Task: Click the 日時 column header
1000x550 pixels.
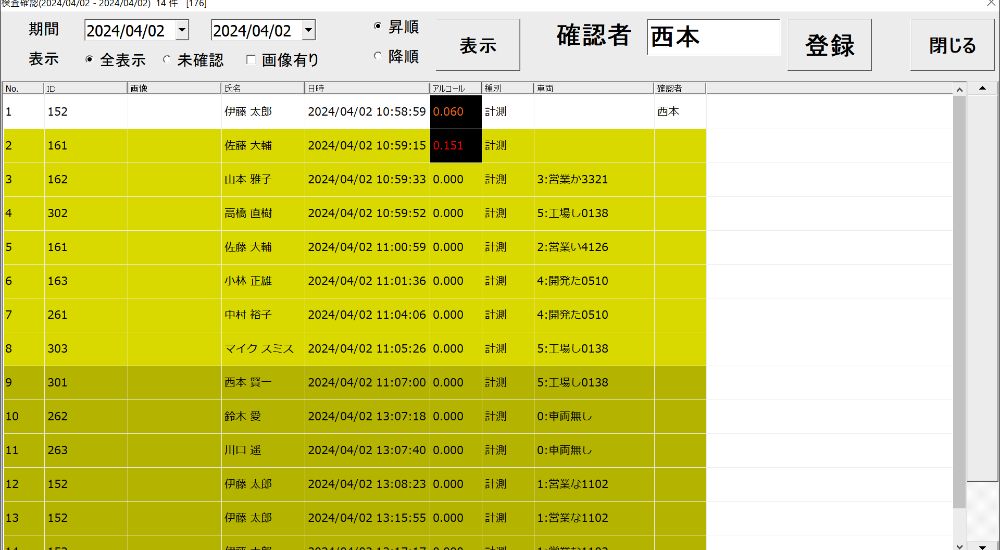Action: 367,89
